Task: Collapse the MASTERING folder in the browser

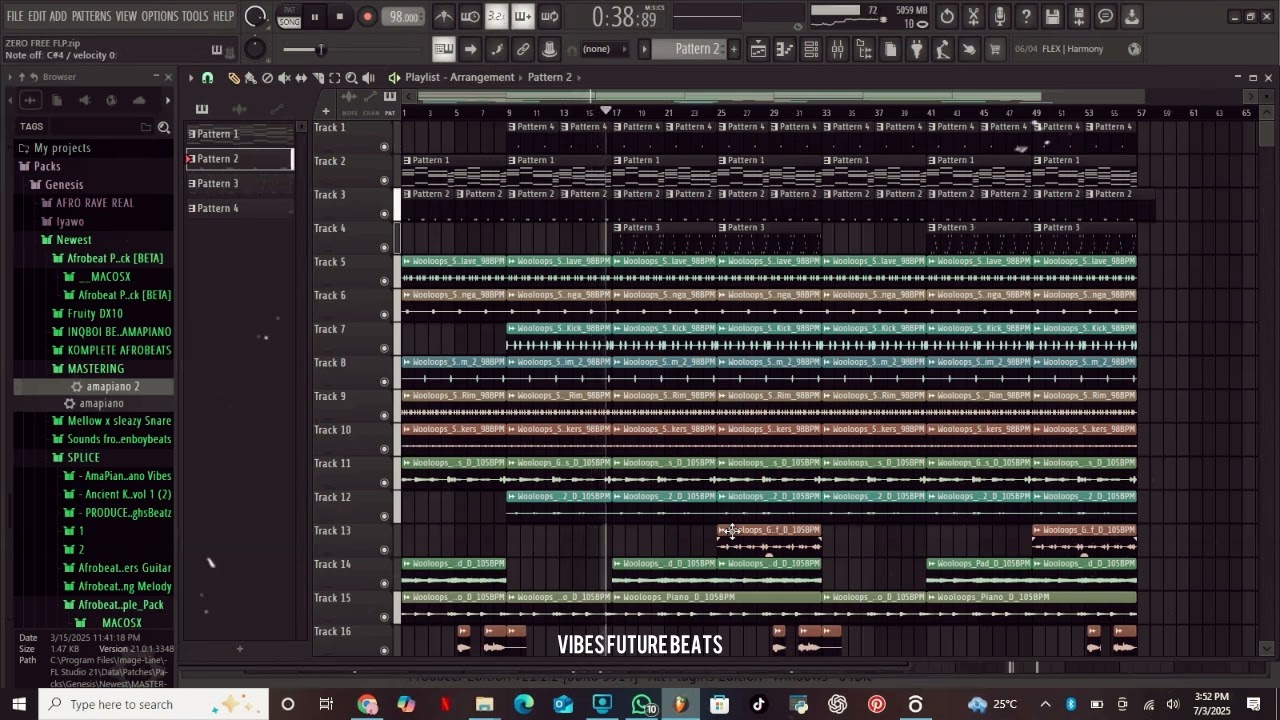Action: (x=95, y=369)
